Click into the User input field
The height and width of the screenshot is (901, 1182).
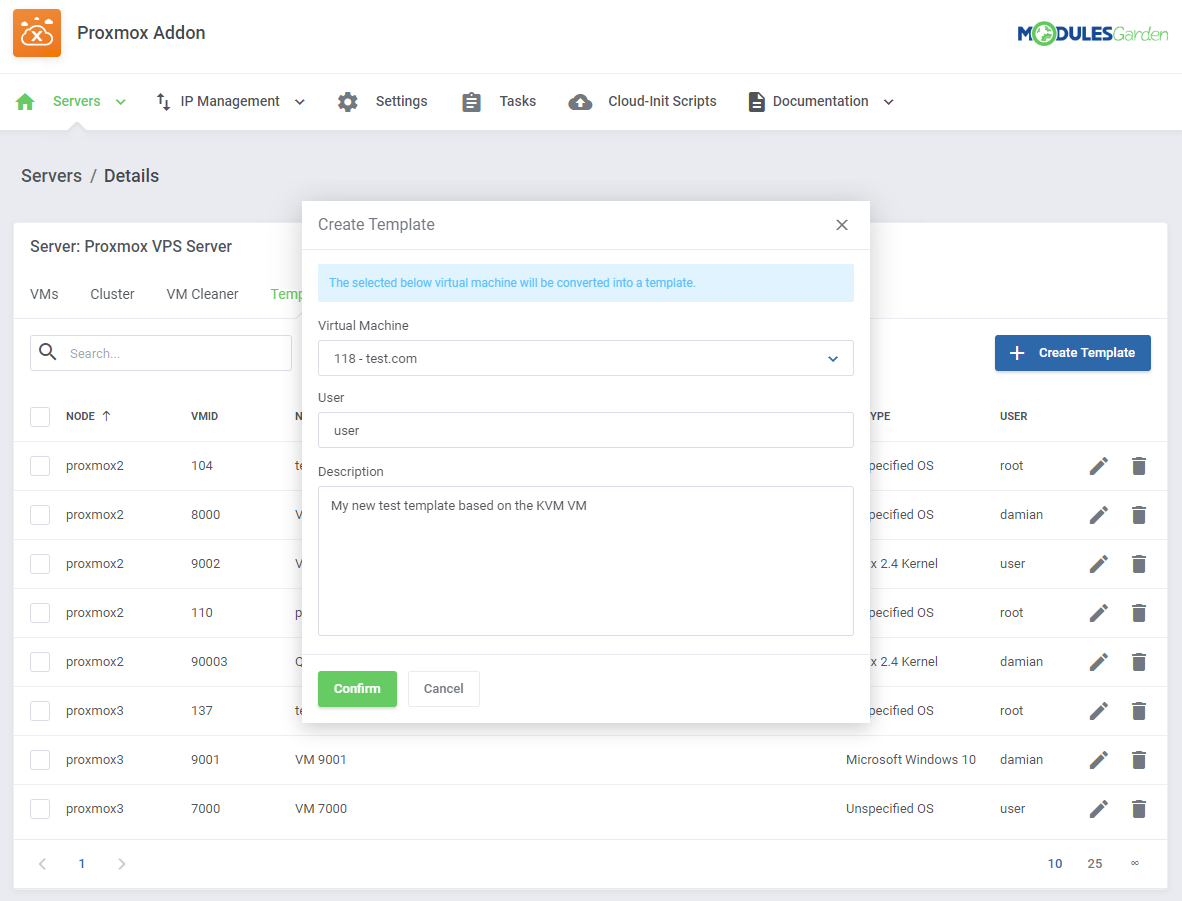coord(586,430)
